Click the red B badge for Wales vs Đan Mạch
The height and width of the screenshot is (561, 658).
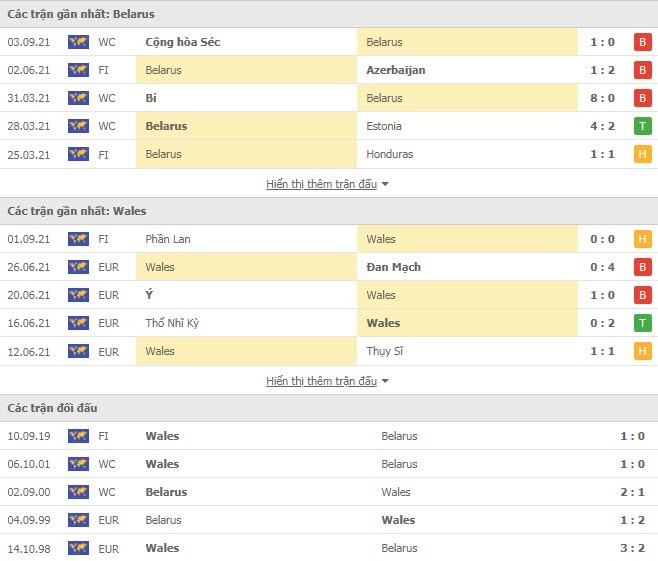(x=642, y=267)
